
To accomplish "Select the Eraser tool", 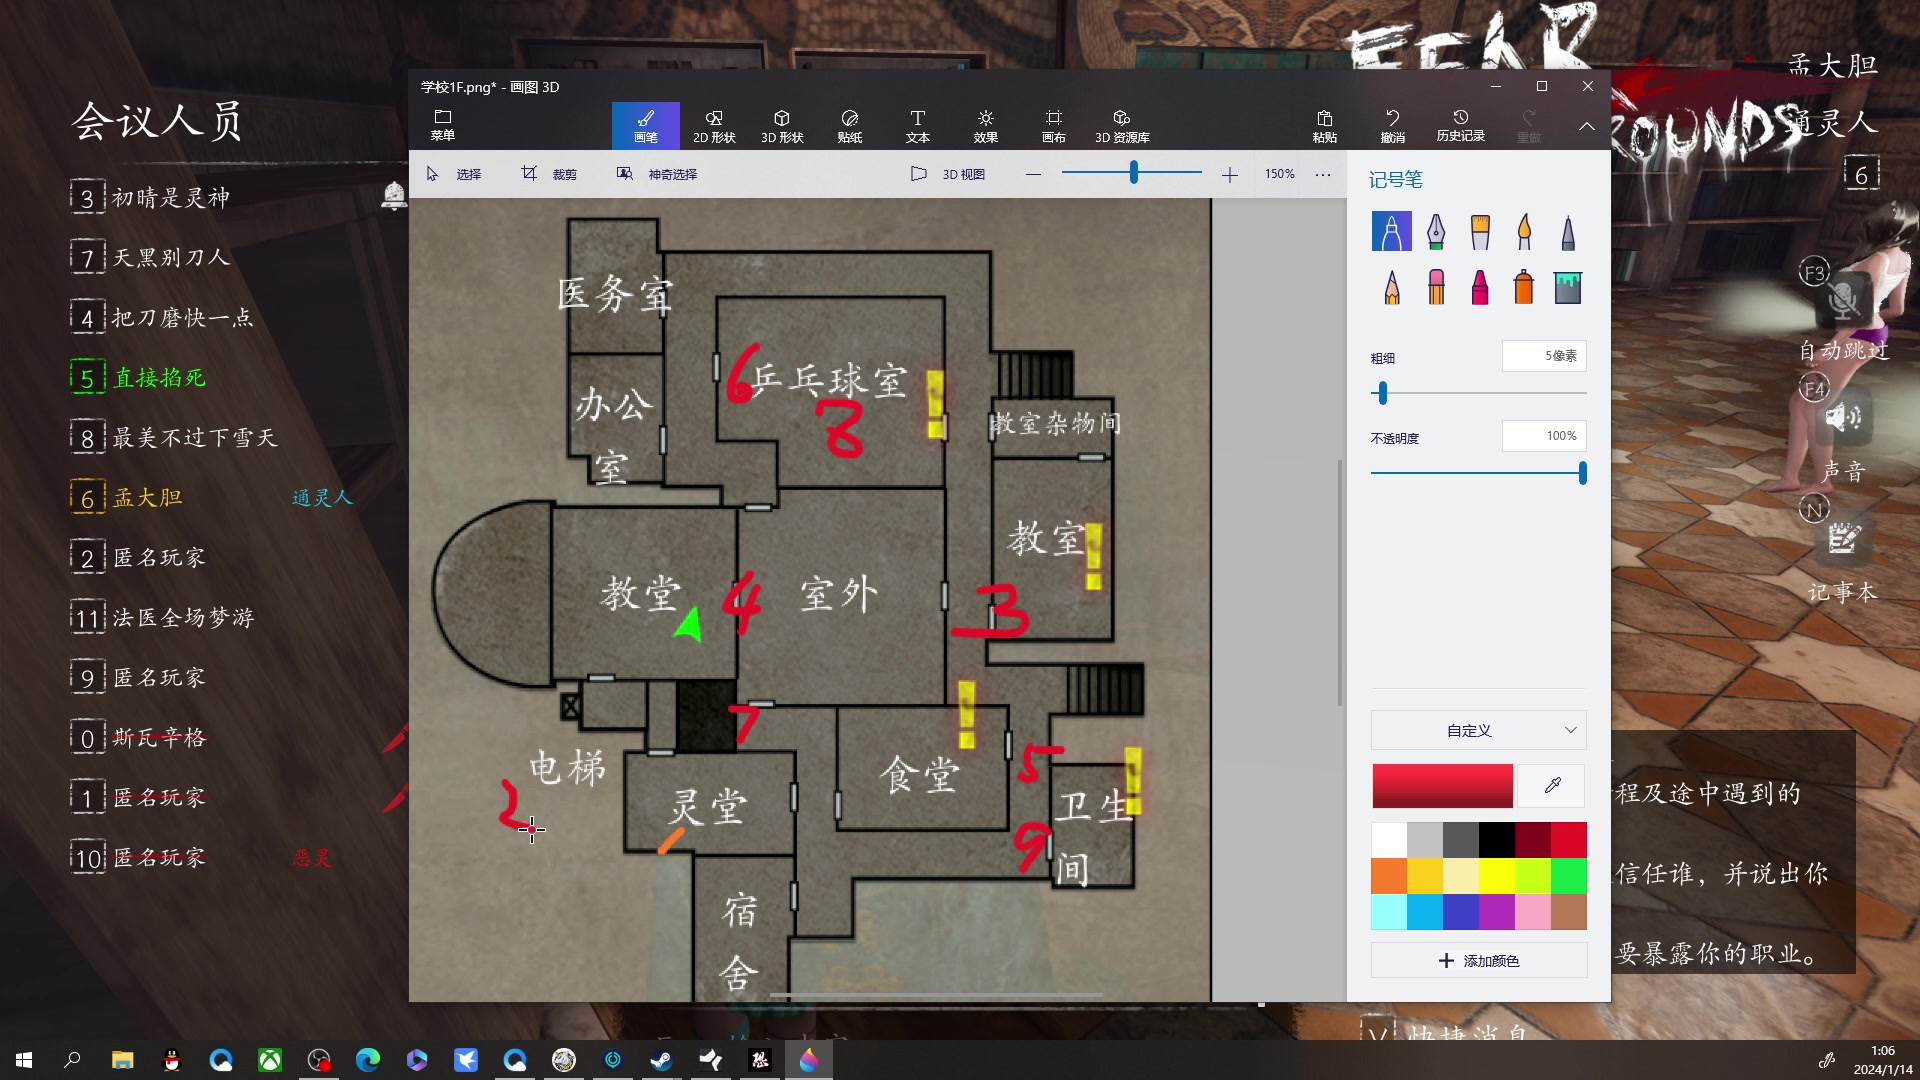I will [x=1436, y=287].
